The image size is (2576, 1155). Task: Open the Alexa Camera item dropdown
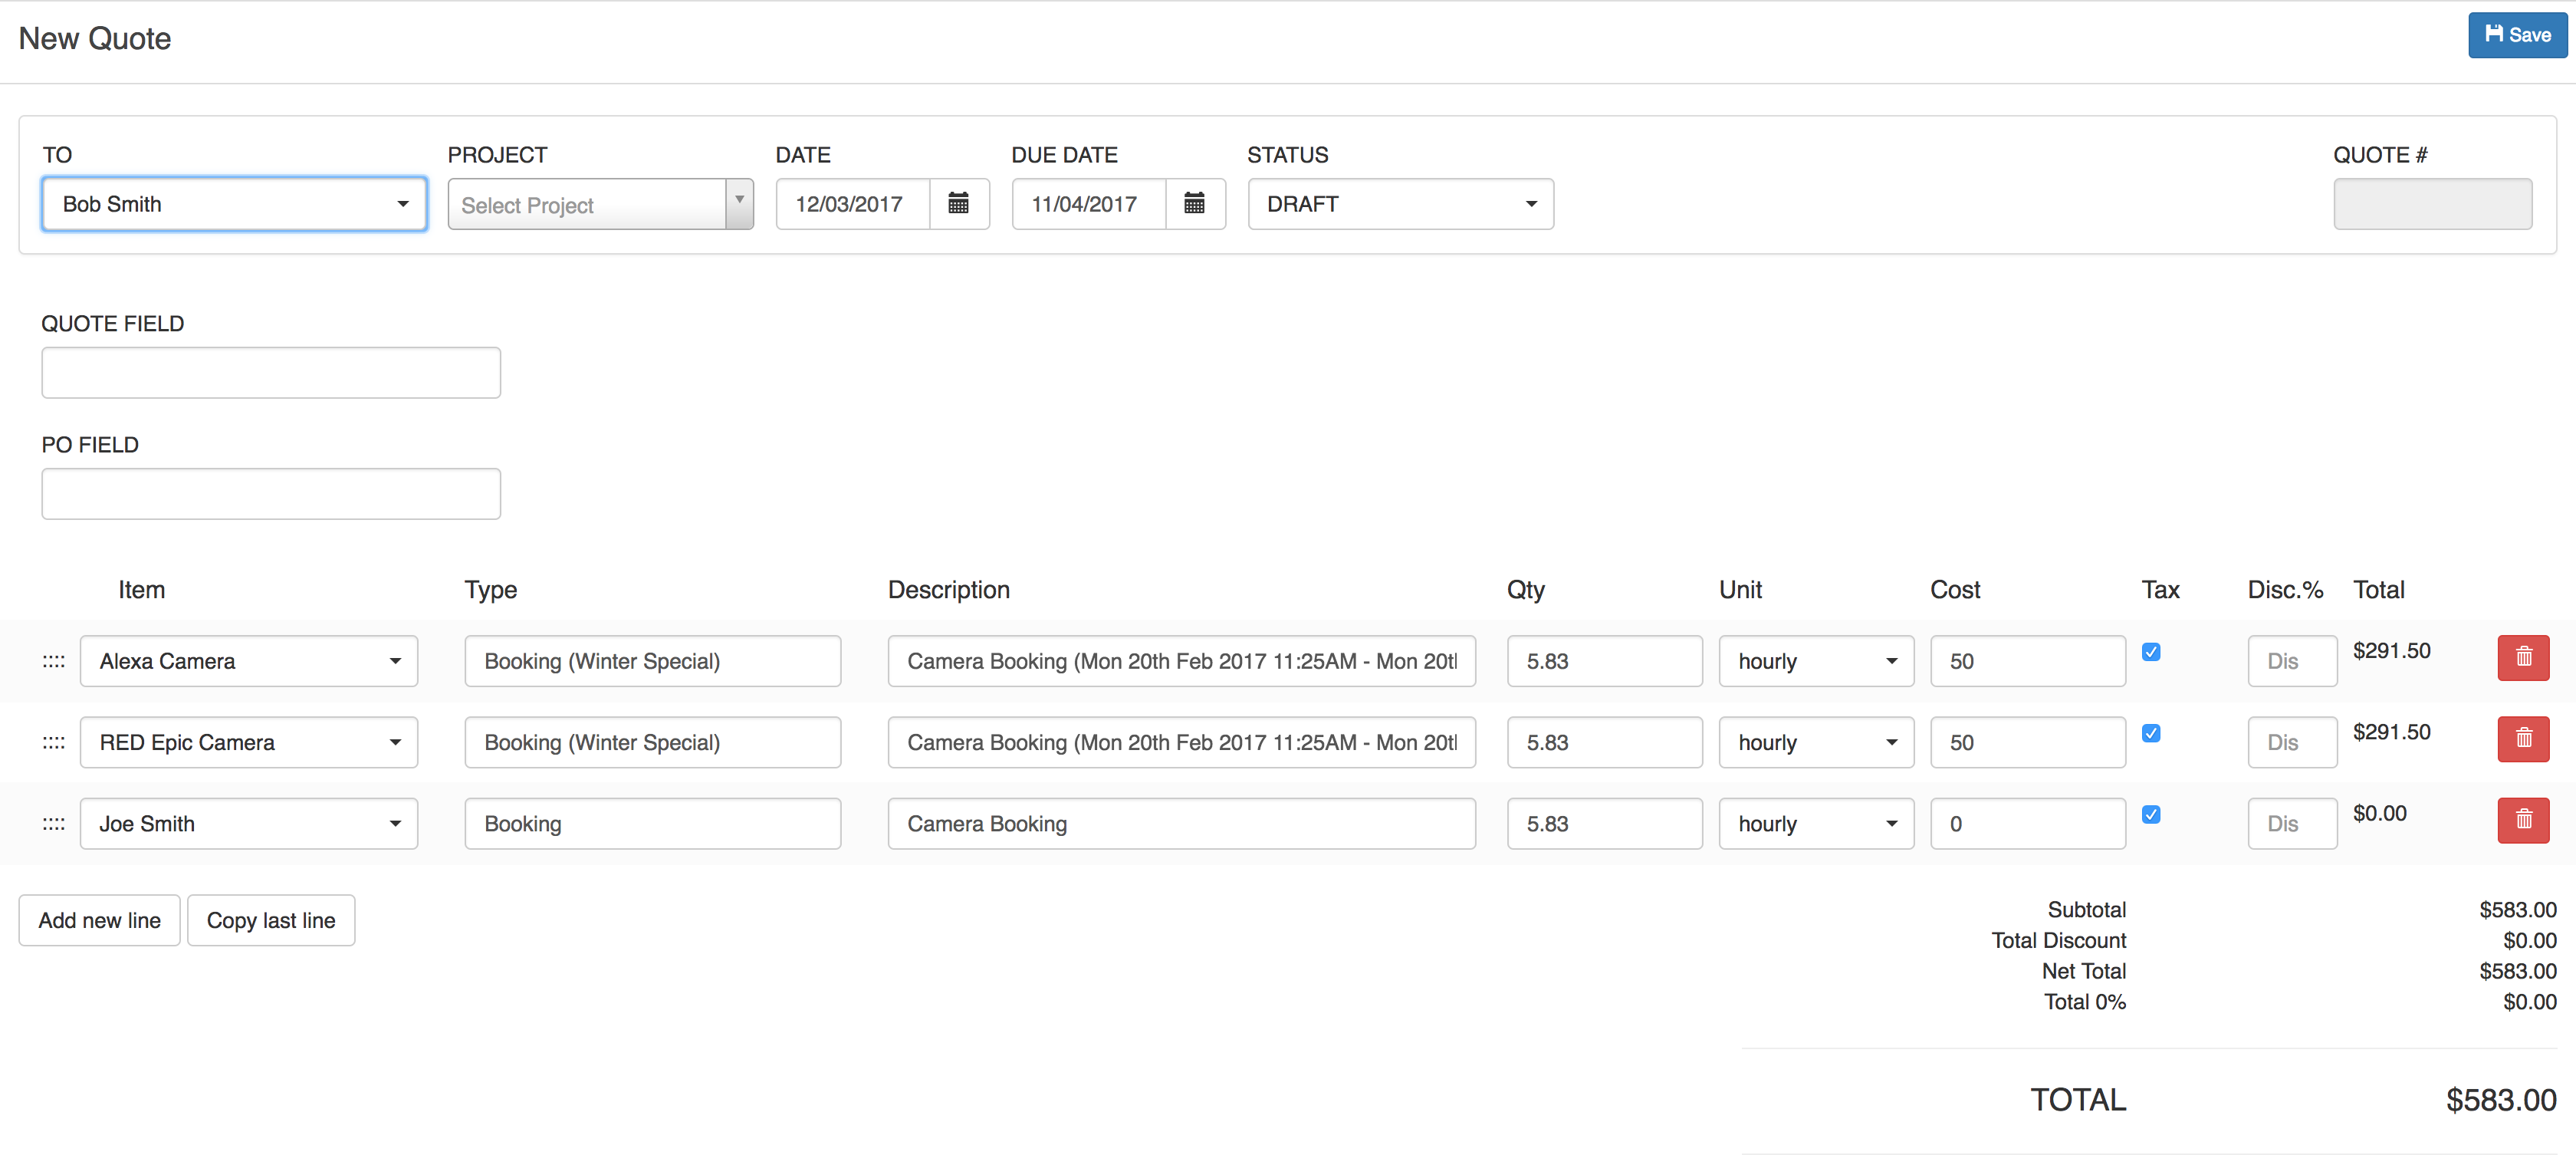click(249, 661)
